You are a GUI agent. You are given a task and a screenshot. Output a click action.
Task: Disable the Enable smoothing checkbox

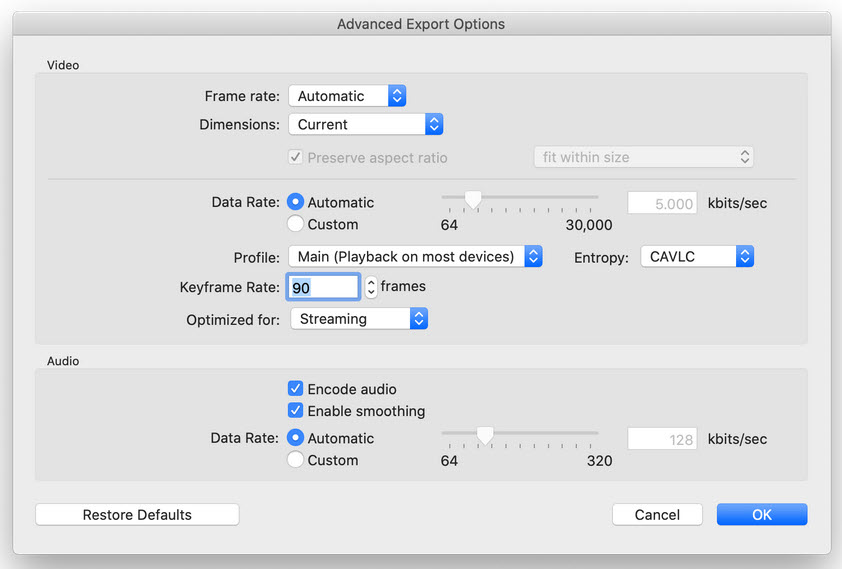296,411
